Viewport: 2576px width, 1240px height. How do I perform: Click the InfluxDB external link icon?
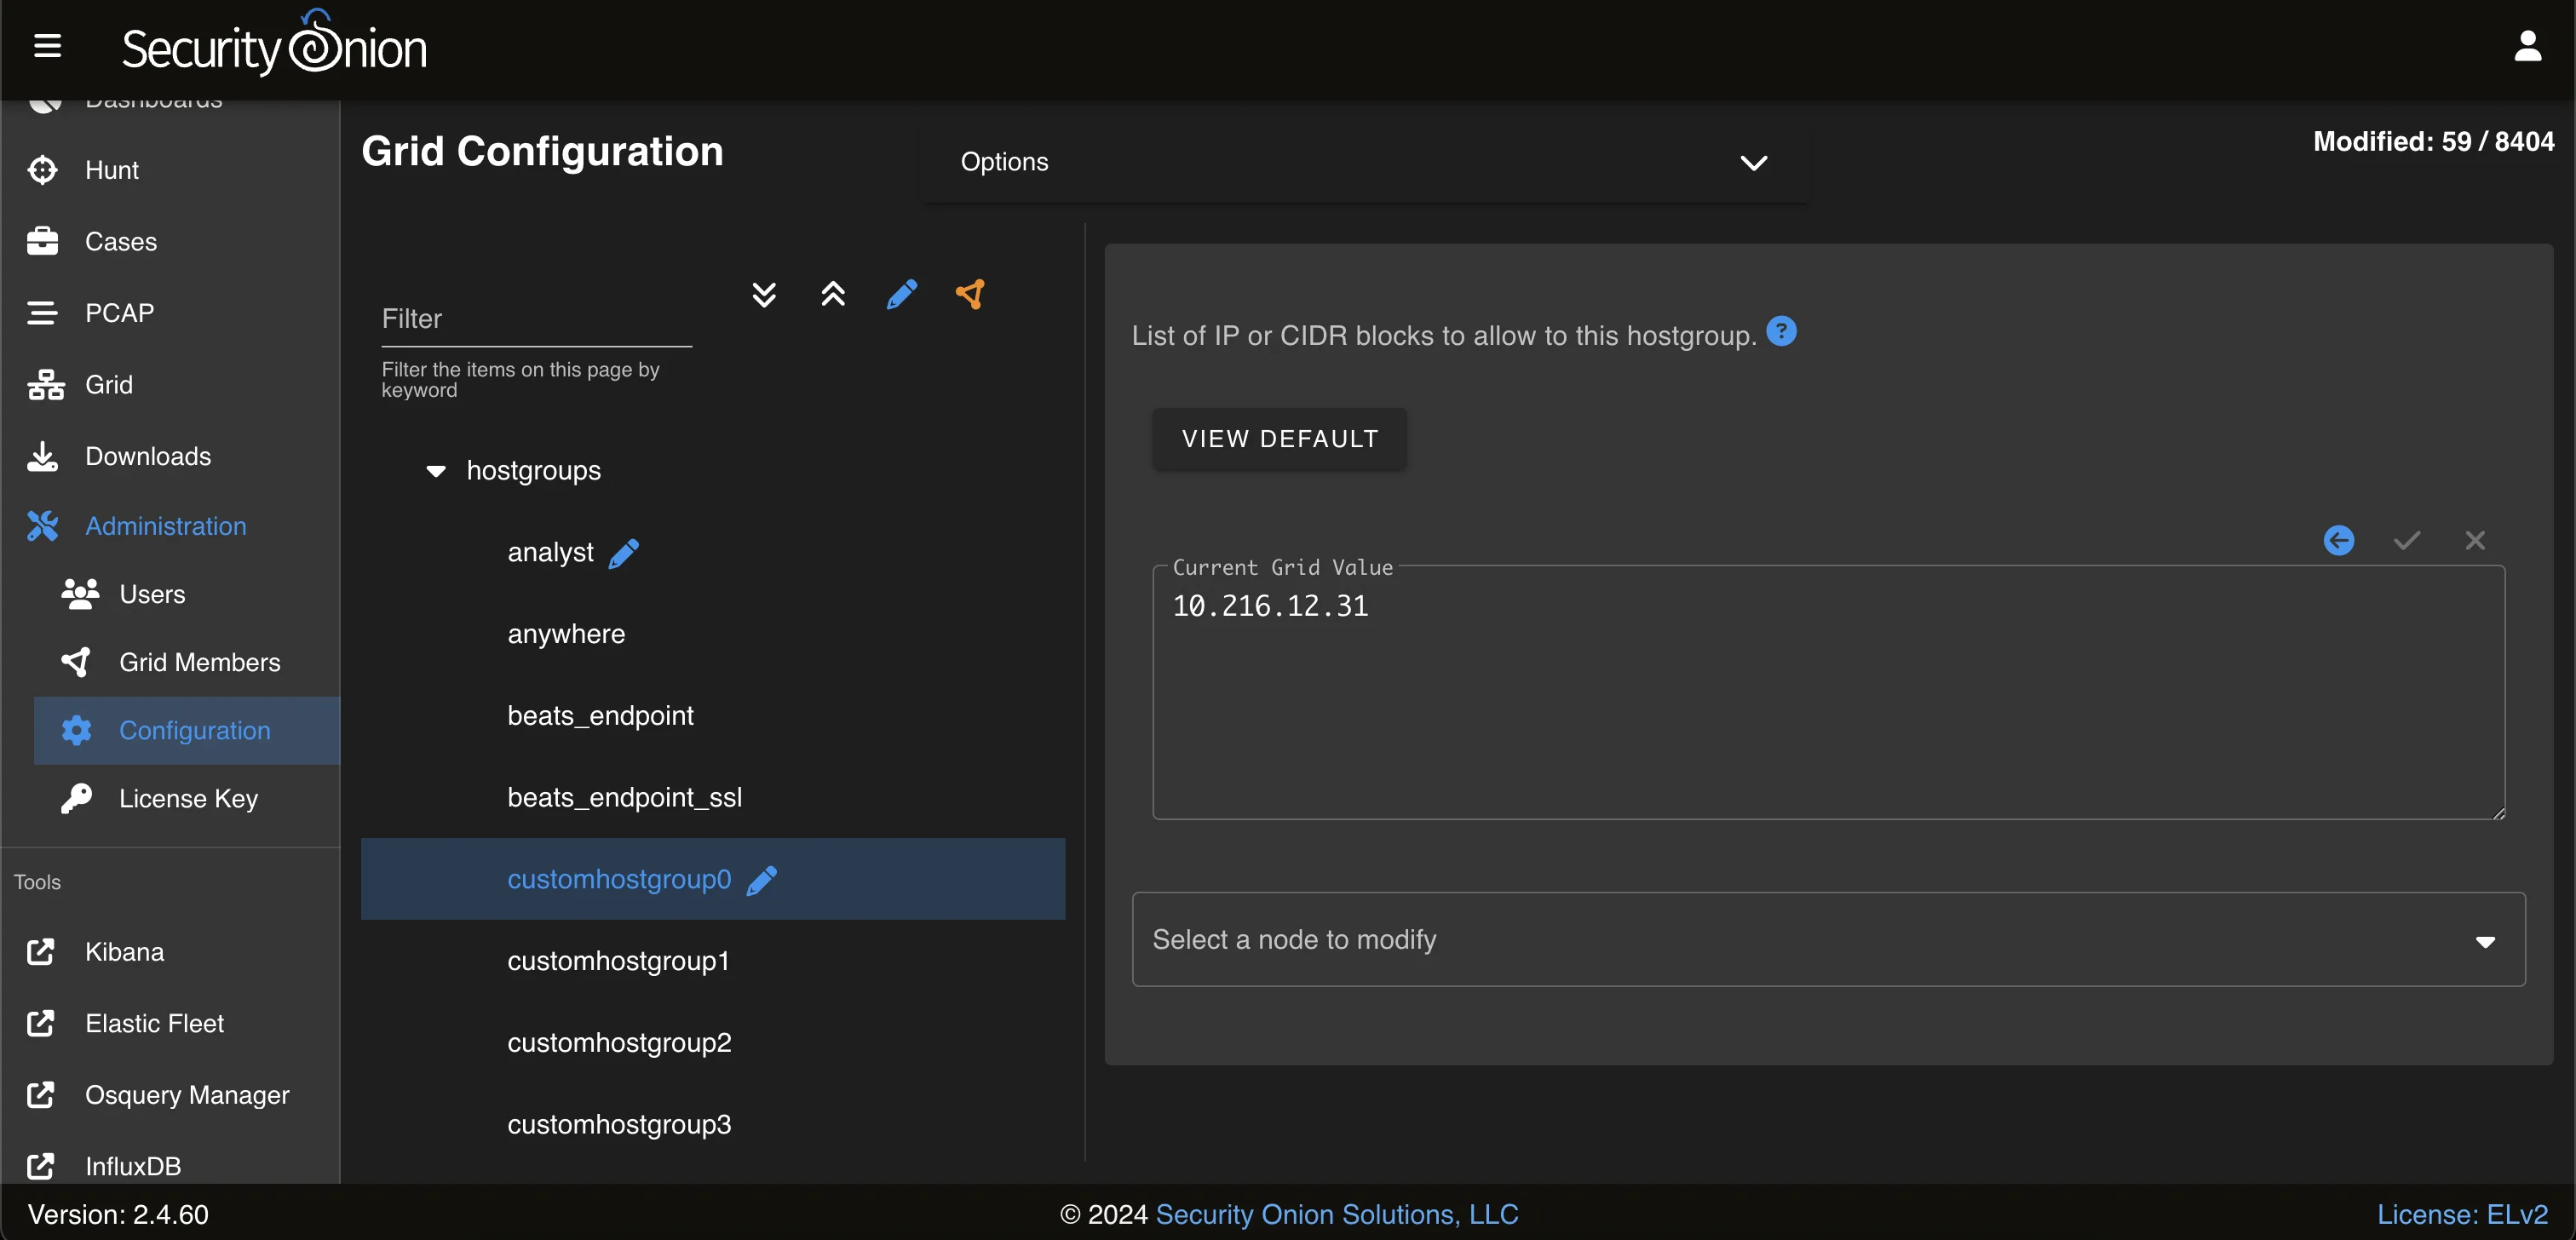41,1166
